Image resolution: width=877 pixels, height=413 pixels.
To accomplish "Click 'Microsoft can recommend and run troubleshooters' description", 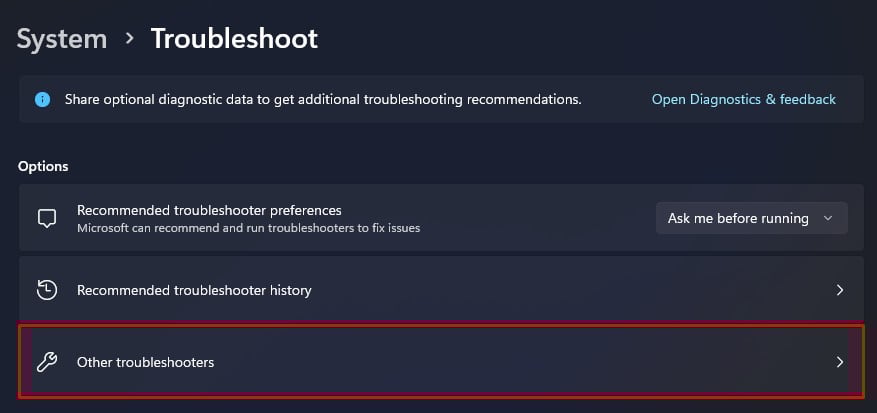I will (x=248, y=228).
